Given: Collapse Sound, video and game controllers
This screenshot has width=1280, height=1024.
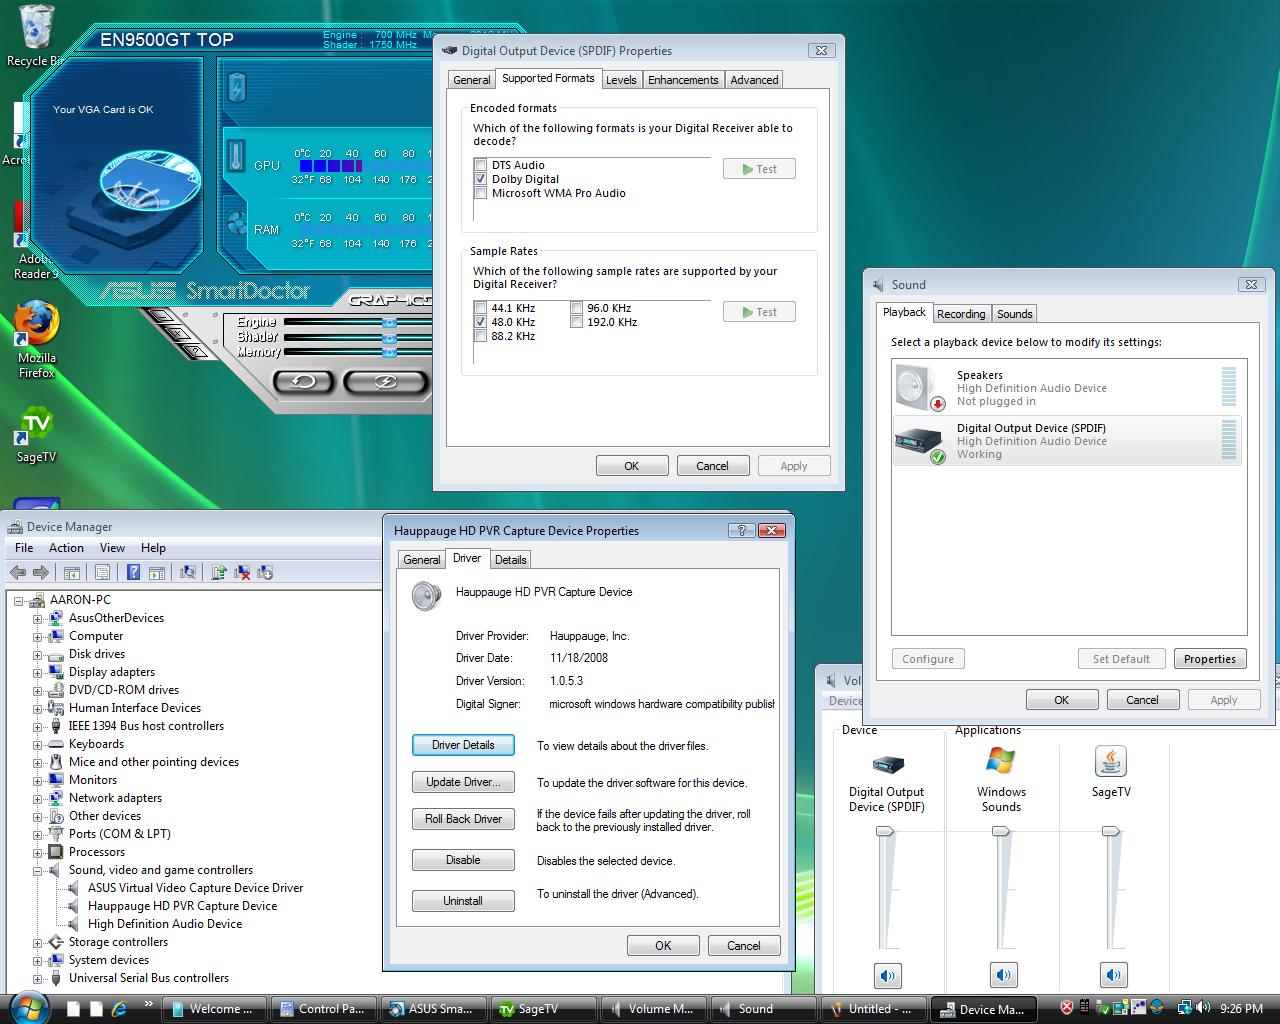Looking at the screenshot, I should pyautogui.click(x=37, y=870).
